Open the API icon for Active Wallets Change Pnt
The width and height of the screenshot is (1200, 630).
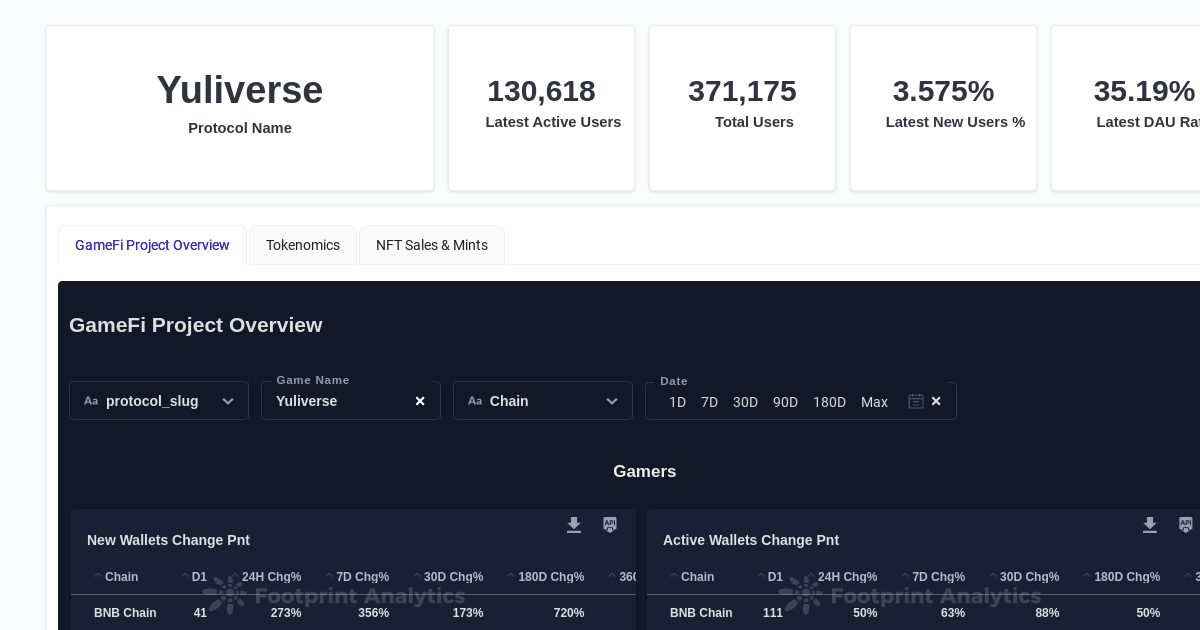click(x=1186, y=525)
